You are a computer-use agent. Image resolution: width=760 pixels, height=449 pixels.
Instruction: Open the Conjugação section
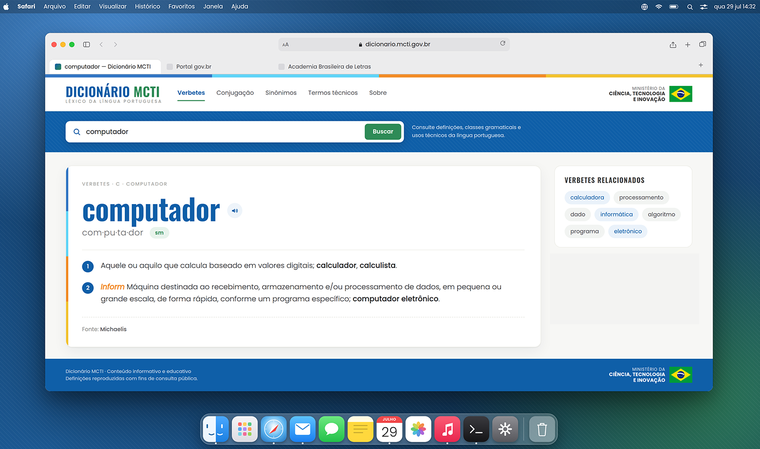[235, 93]
